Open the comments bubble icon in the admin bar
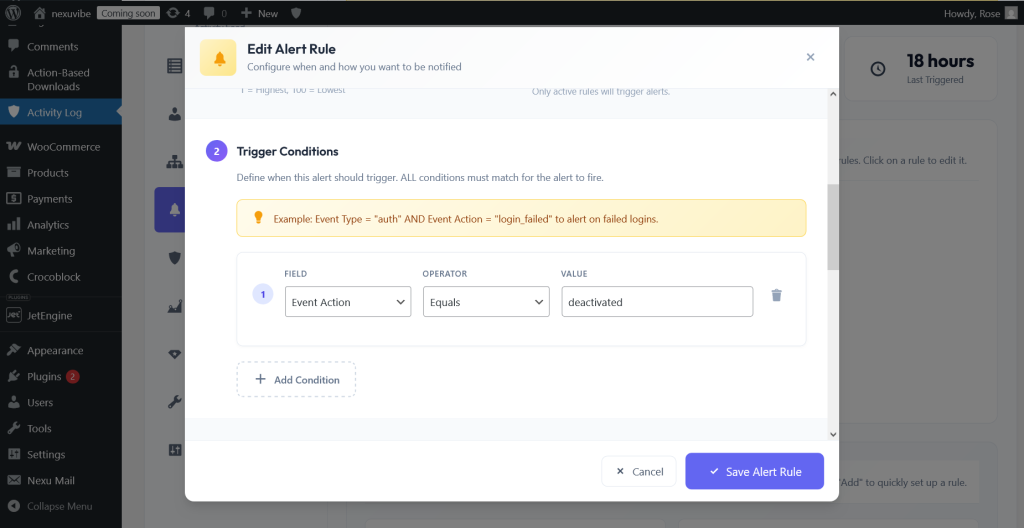The image size is (1024, 528). click(215, 13)
